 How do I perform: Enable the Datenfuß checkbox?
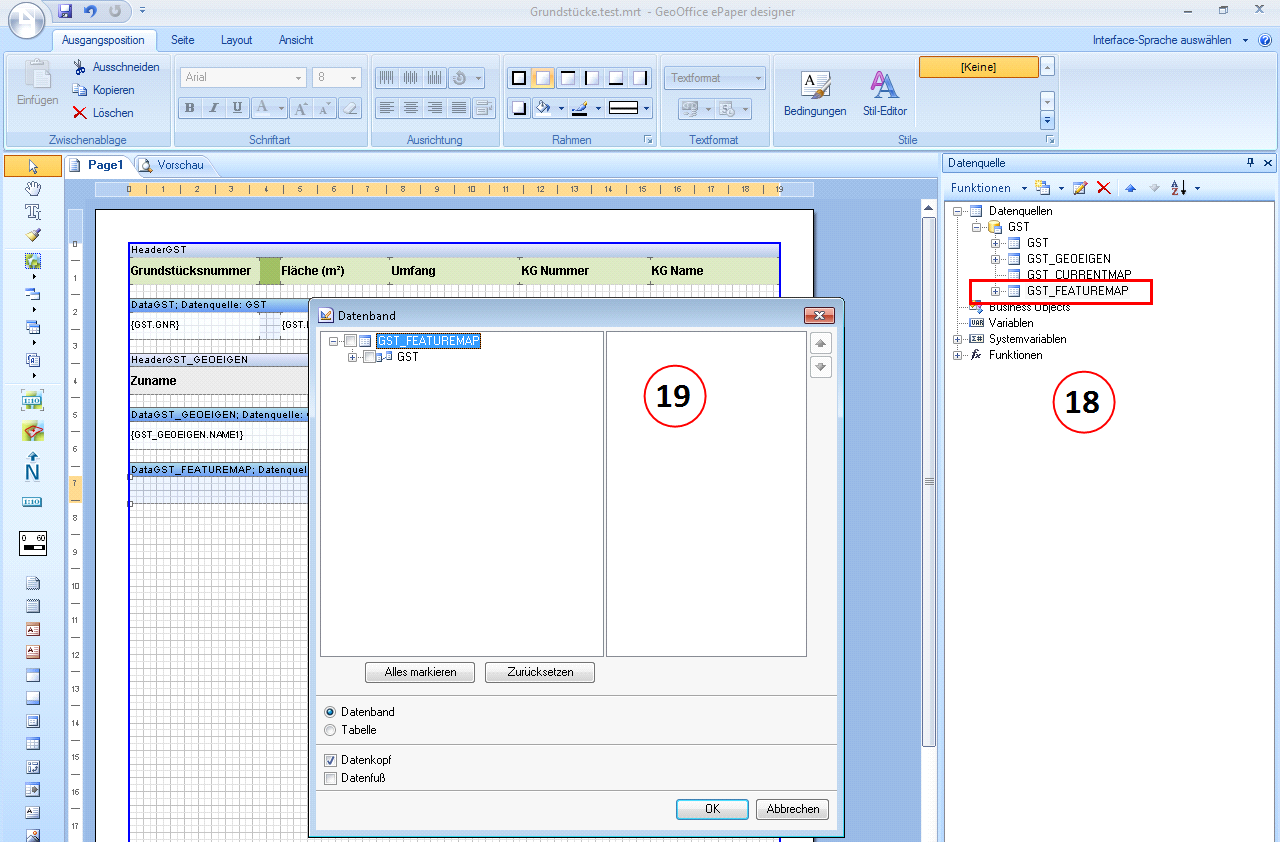coord(331,778)
